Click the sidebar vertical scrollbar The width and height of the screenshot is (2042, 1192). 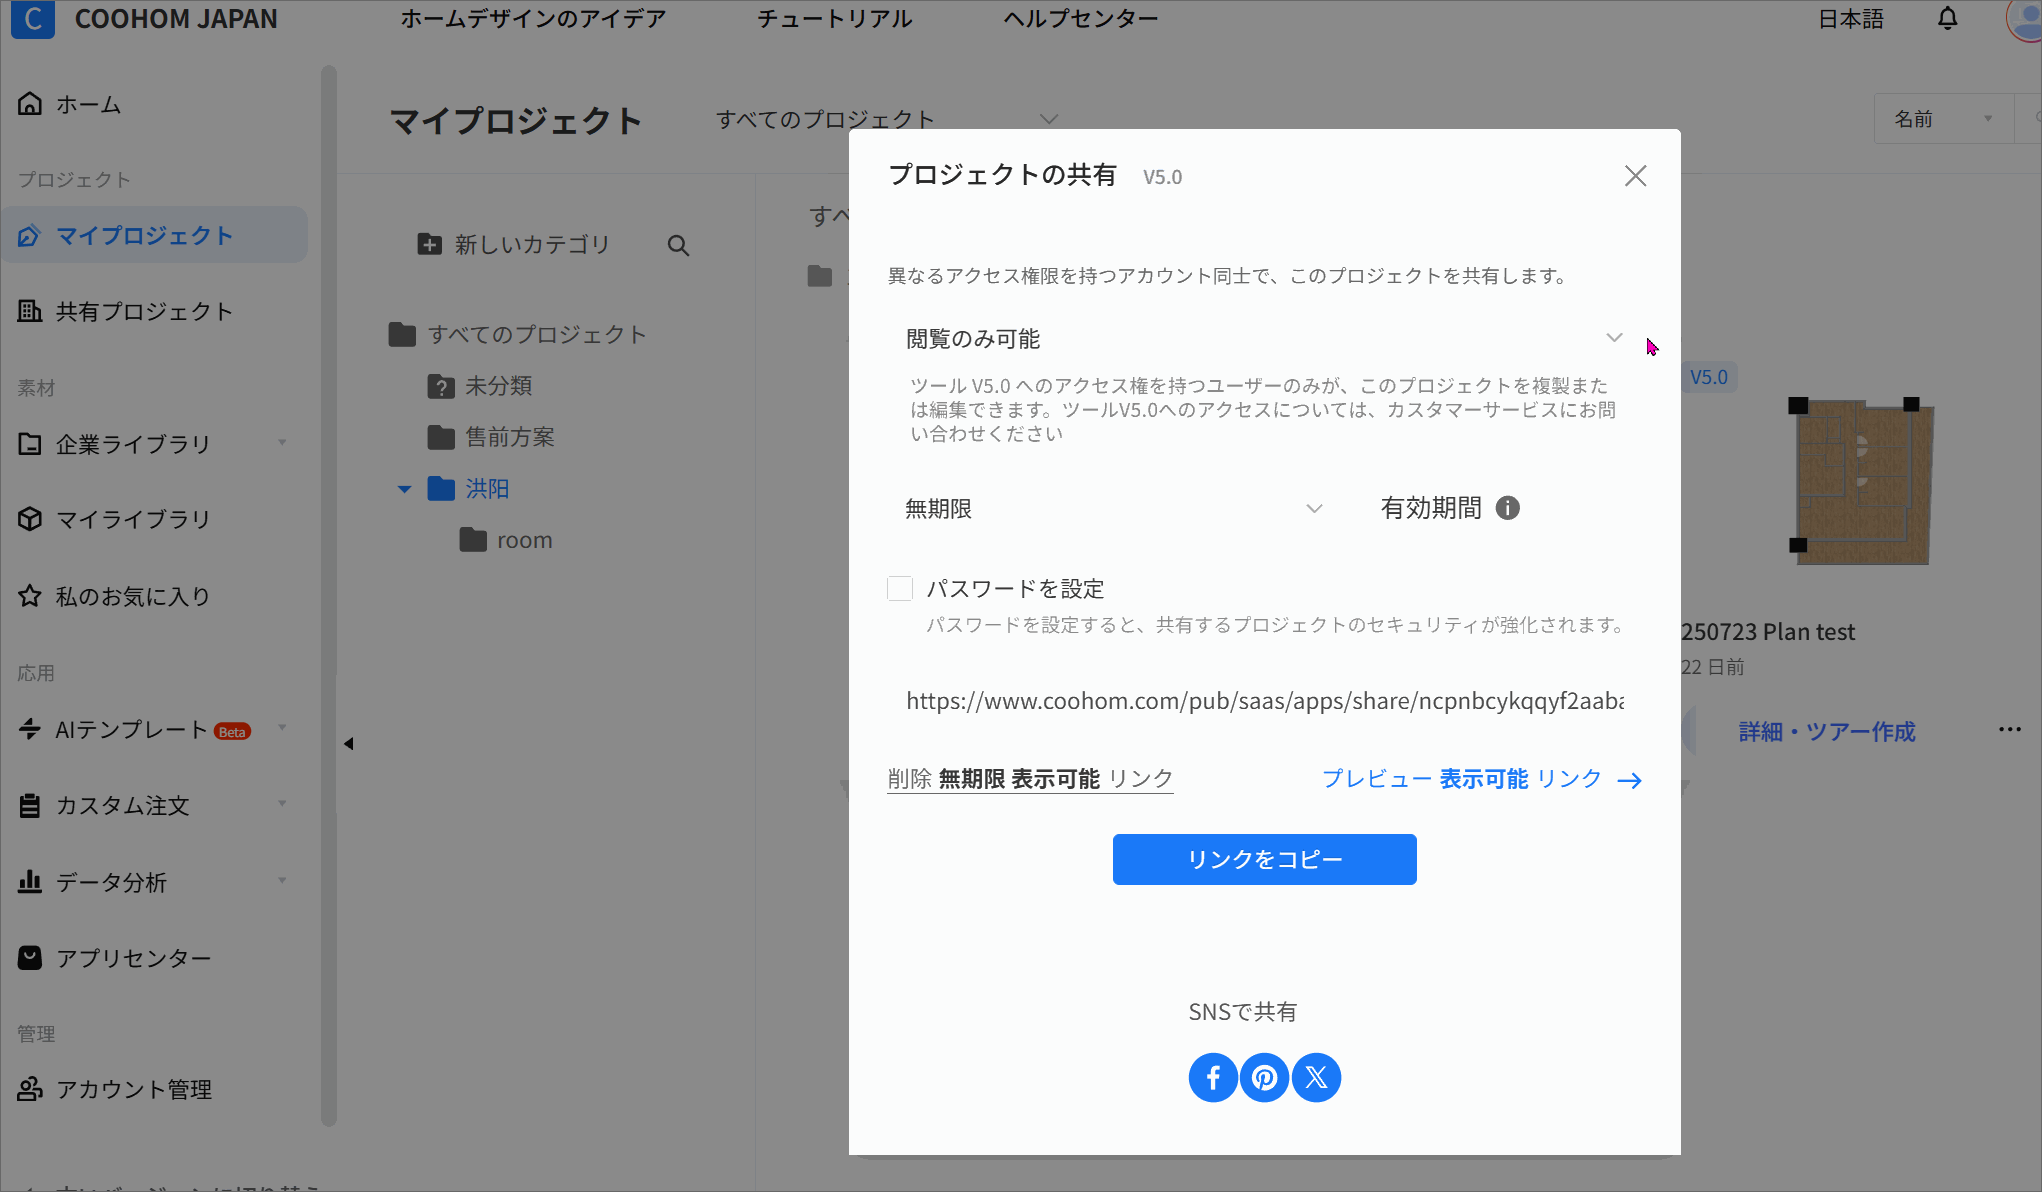pos(329,595)
